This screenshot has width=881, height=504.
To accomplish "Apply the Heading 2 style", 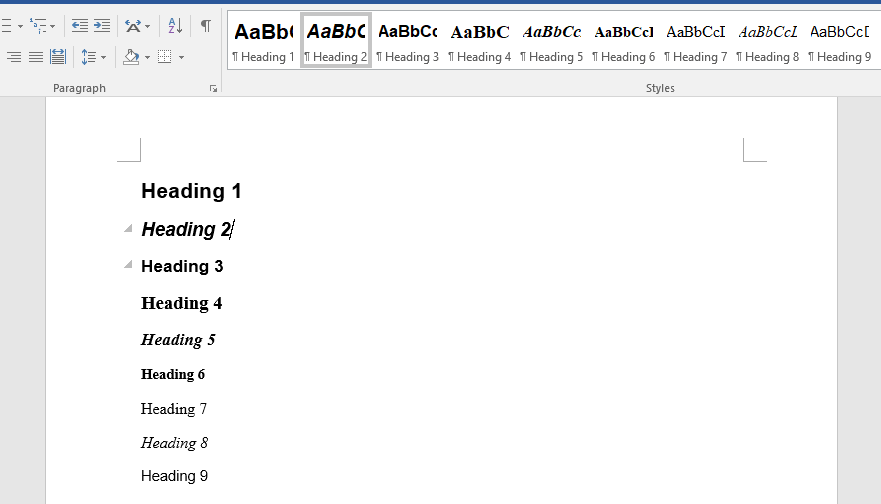I will click(336, 40).
